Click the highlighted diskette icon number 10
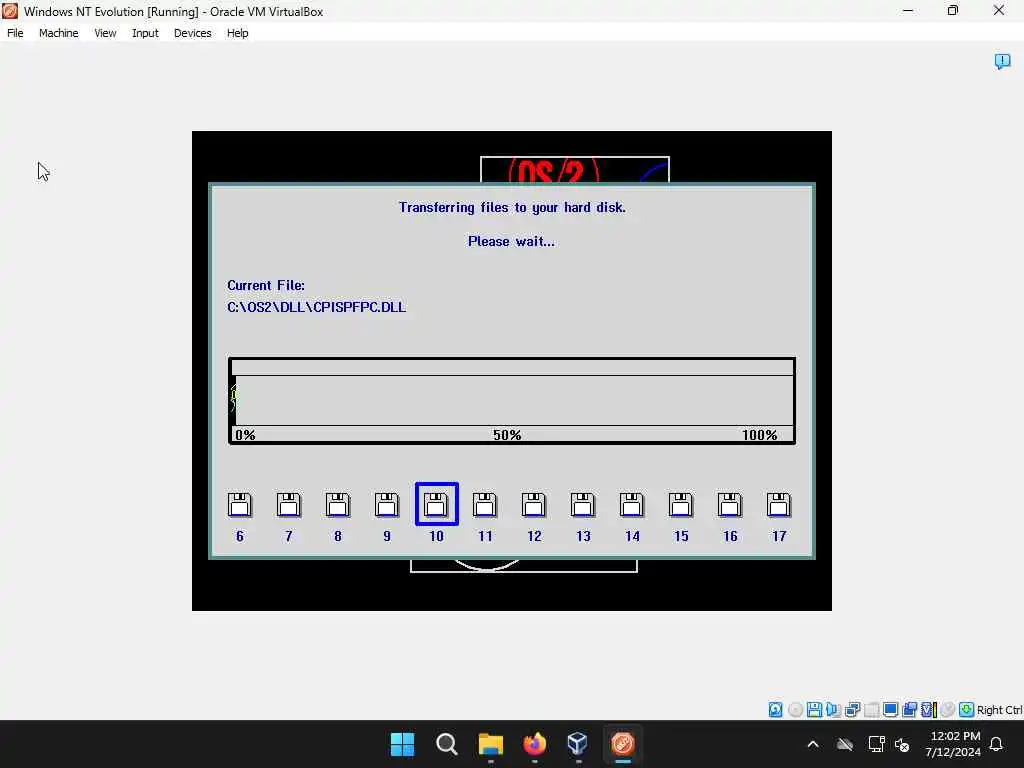The width and height of the screenshot is (1024, 768). tap(436, 504)
